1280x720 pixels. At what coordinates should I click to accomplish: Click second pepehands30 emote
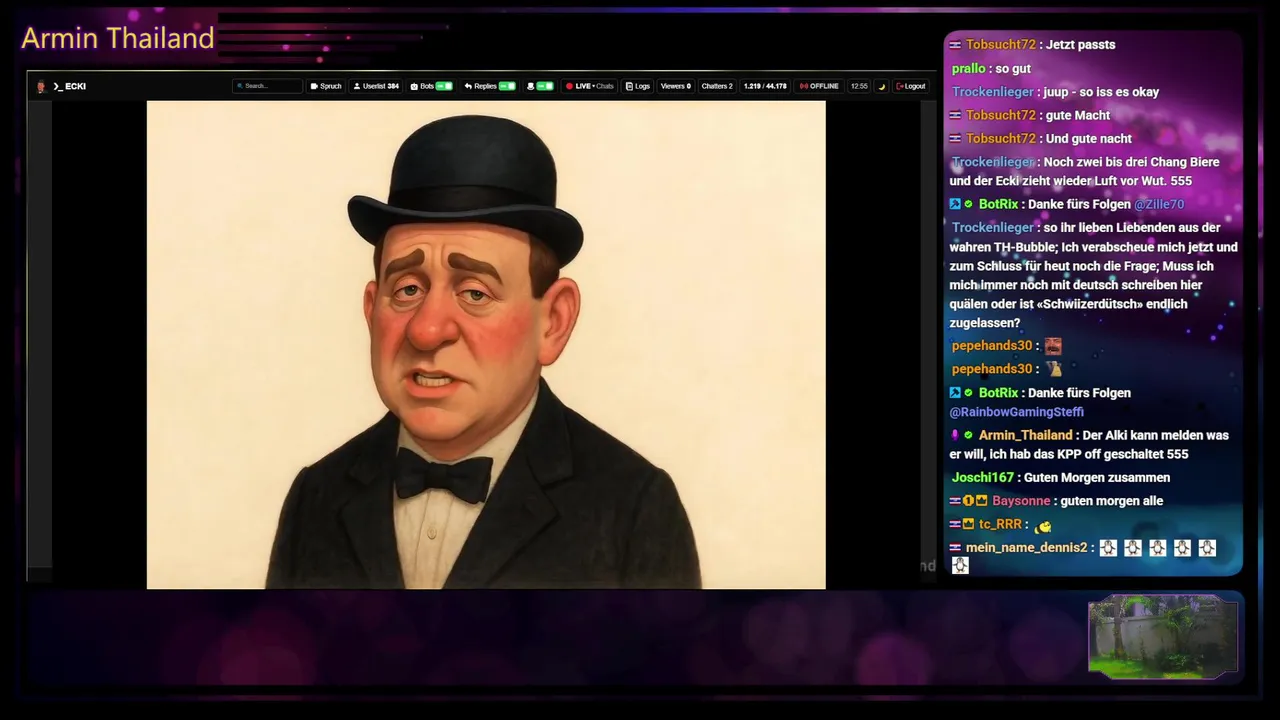[1053, 369]
